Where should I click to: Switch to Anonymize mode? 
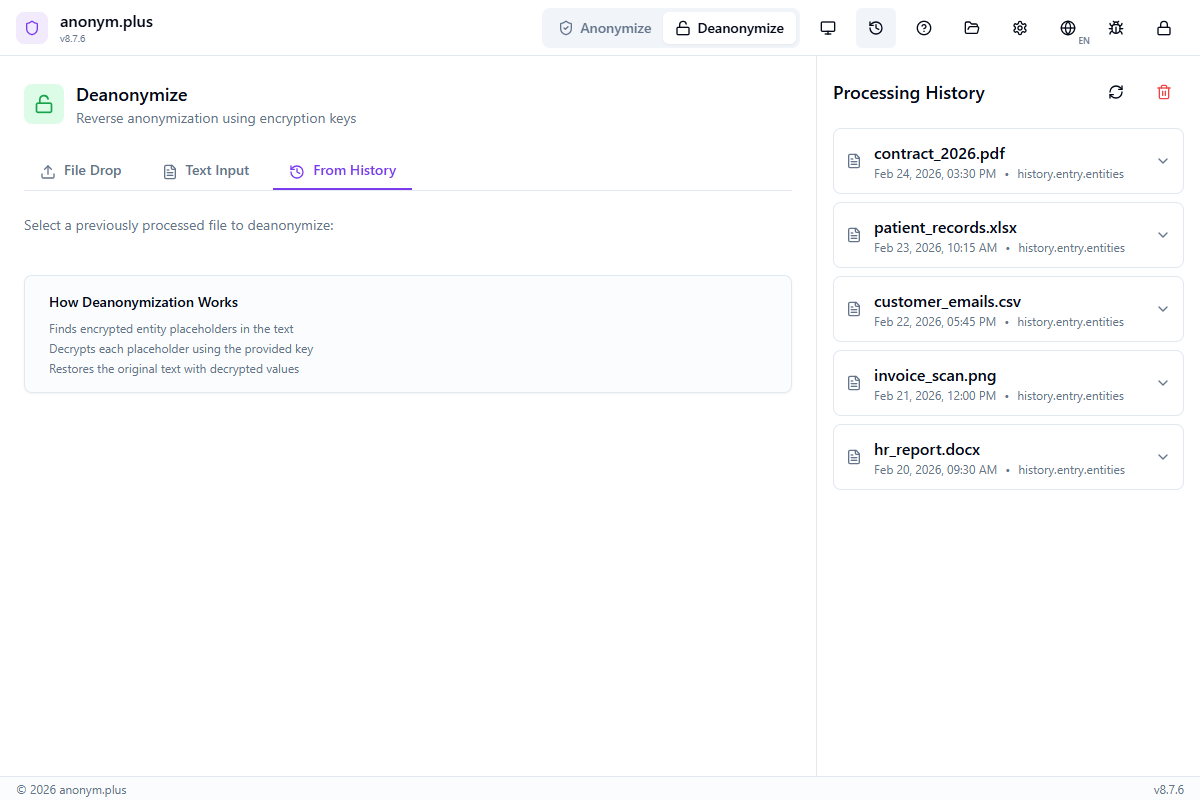coord(605,28)
